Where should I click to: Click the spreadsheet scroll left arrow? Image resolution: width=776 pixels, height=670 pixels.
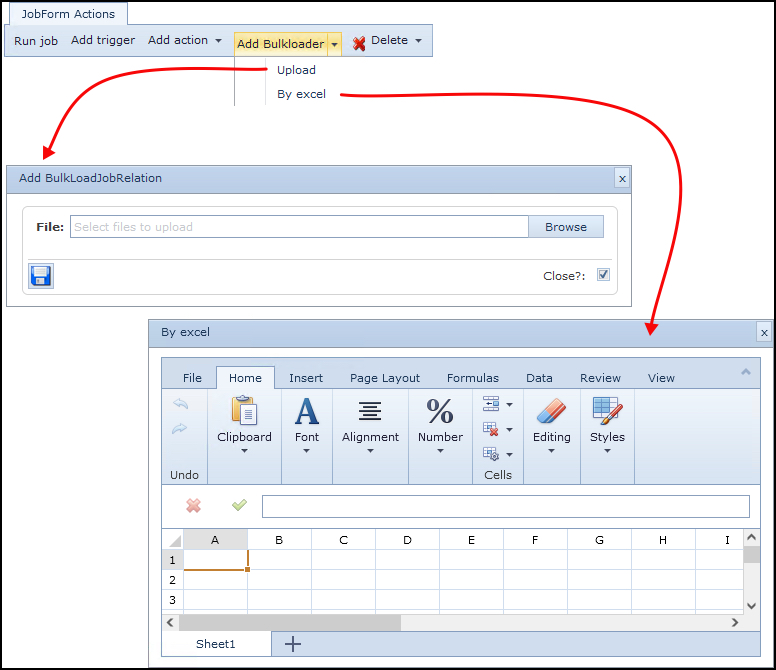pyautogui.click(x=170, y=622)
